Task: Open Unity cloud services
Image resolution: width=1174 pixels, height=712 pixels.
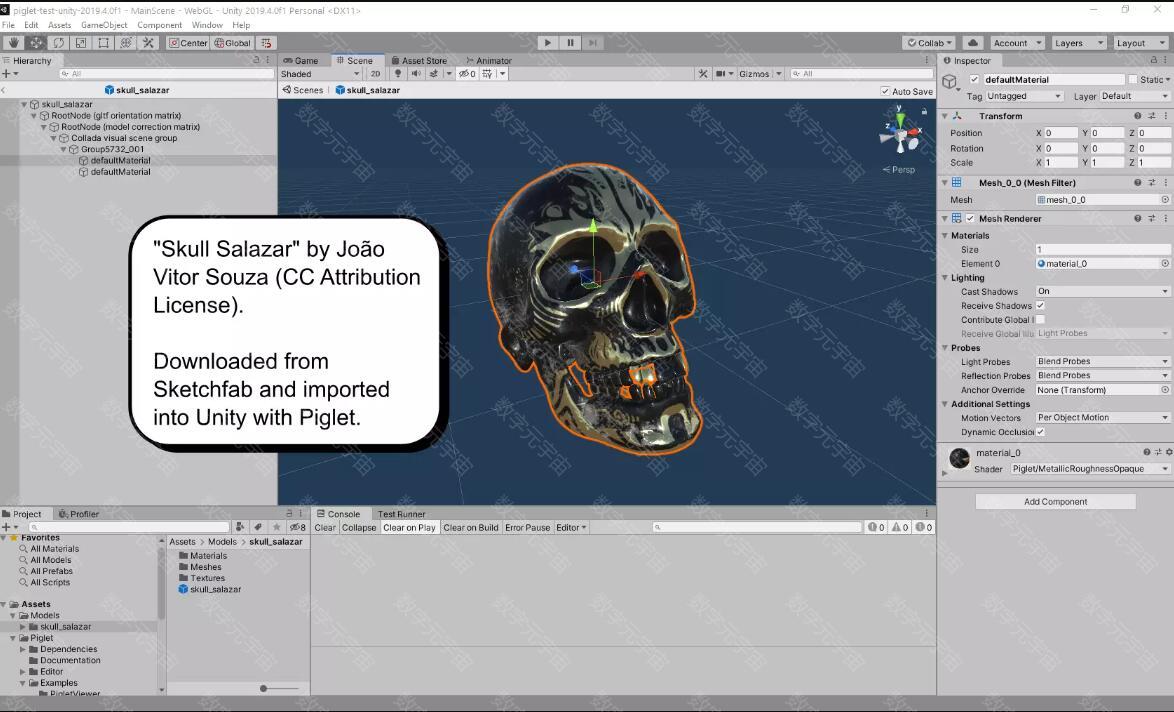Action: point(972,43)
